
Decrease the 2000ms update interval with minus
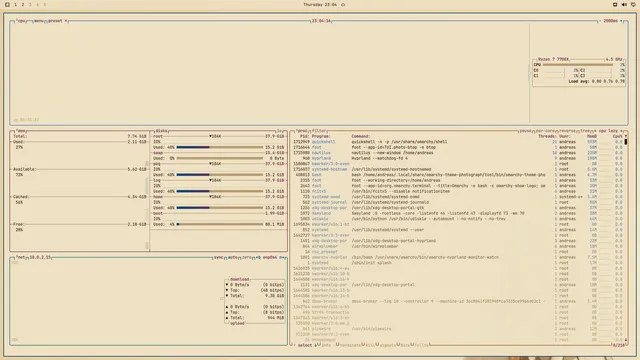pos(600,21)
